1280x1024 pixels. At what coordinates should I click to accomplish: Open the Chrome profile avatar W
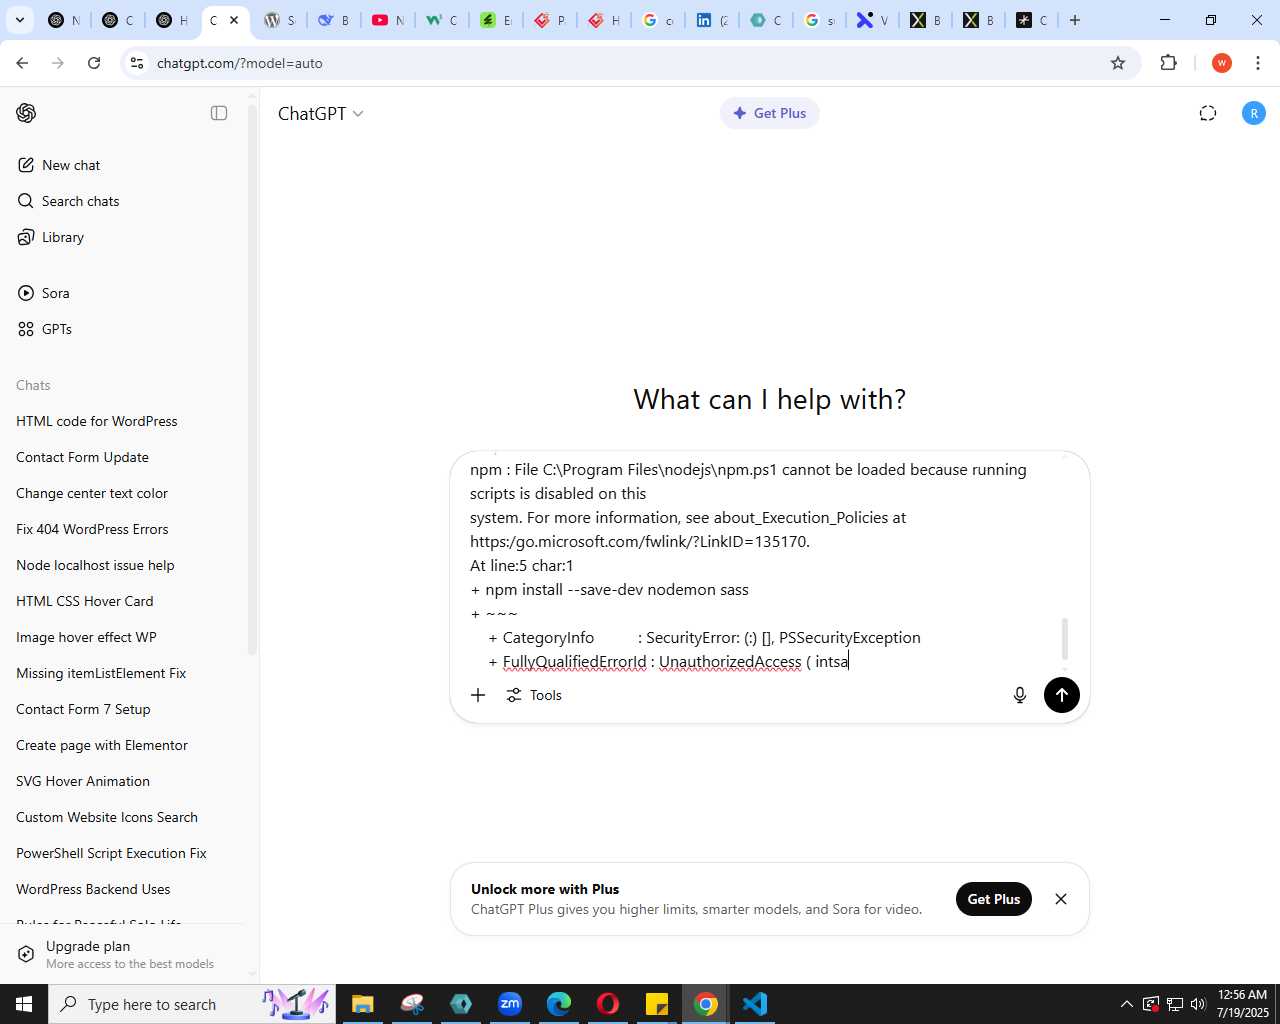[1221, 63]
